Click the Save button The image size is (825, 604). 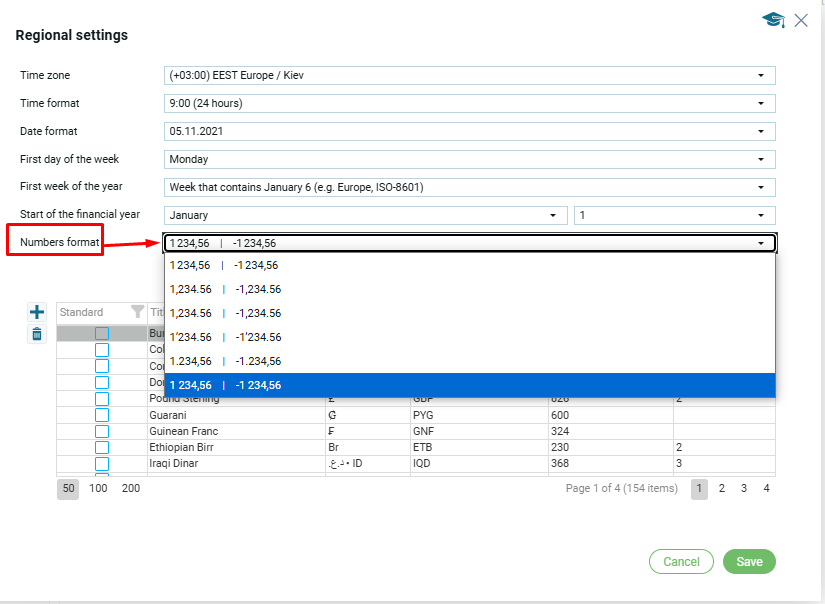[x=749, y=562]
